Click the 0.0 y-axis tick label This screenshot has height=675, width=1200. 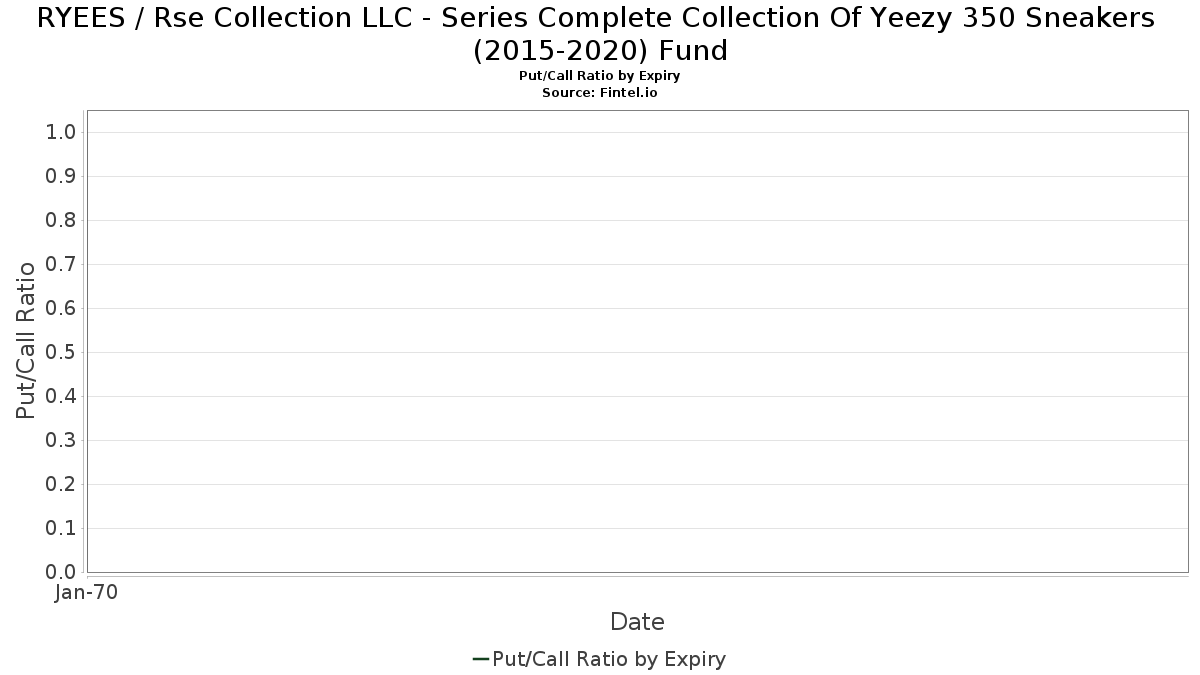tap(61, 572)
